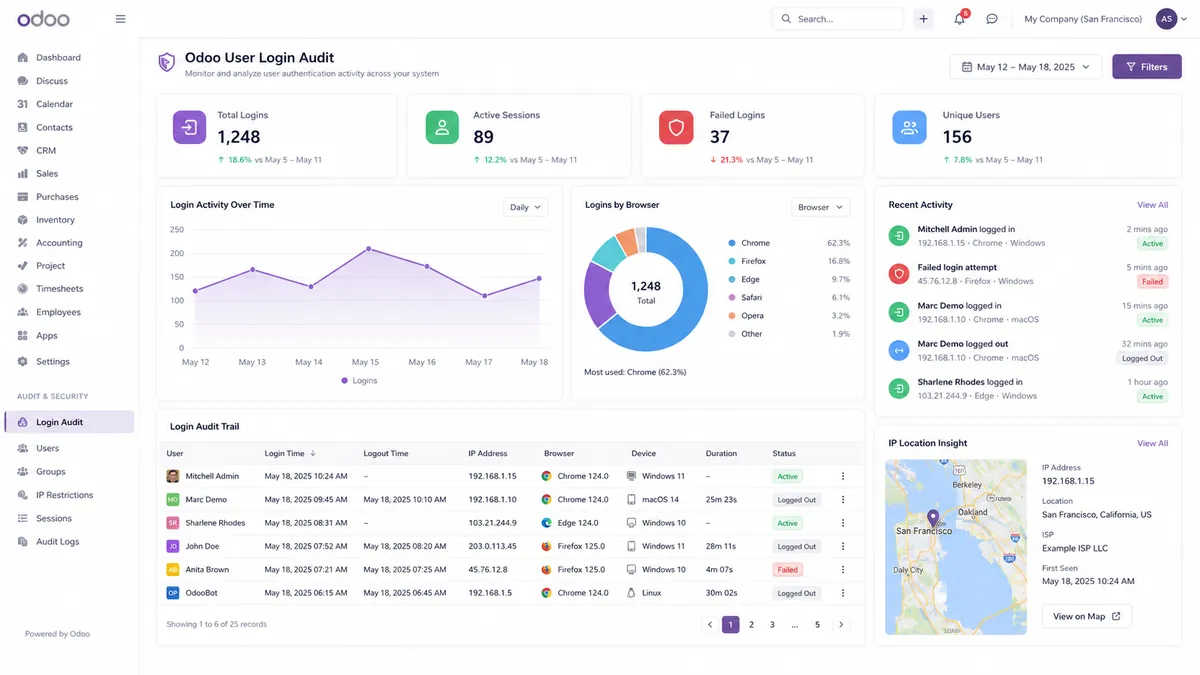Click the View on Map button
Viewport: 1200px width, 675px height.
point(1087,616)
